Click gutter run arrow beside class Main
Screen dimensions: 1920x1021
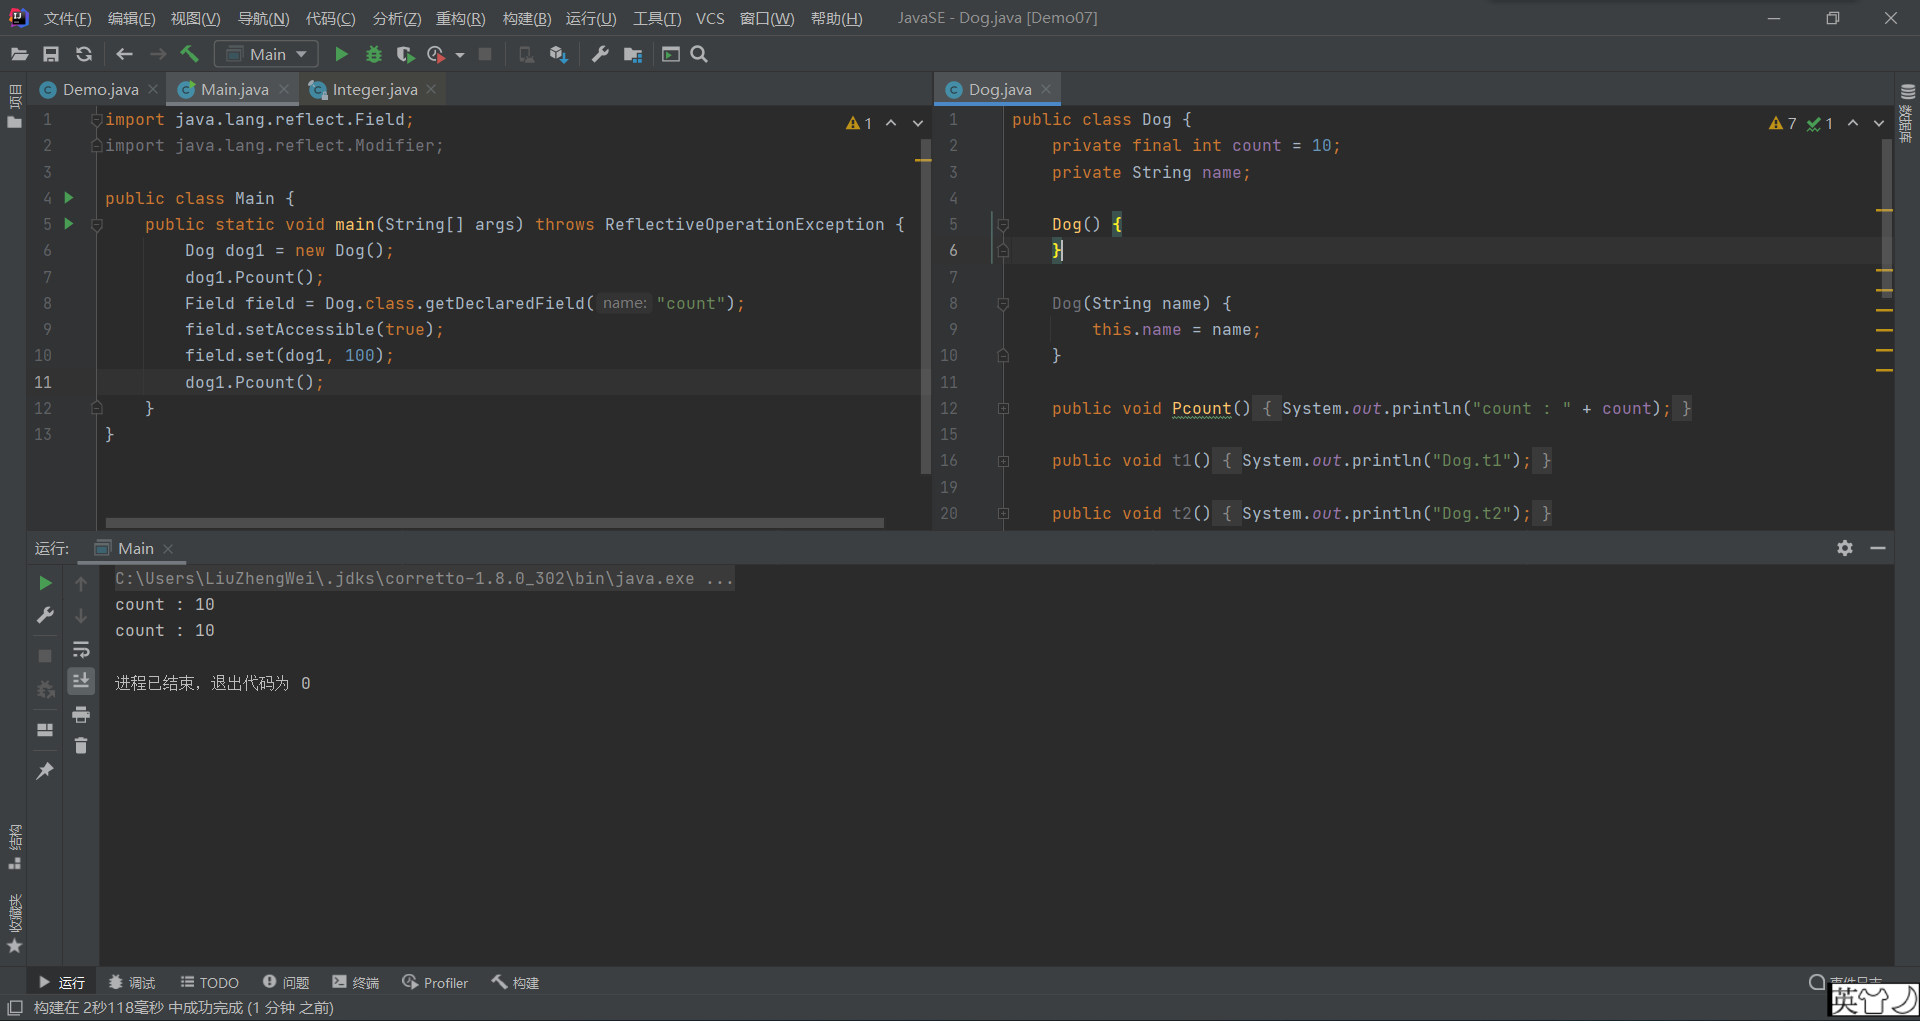point(69,197)
